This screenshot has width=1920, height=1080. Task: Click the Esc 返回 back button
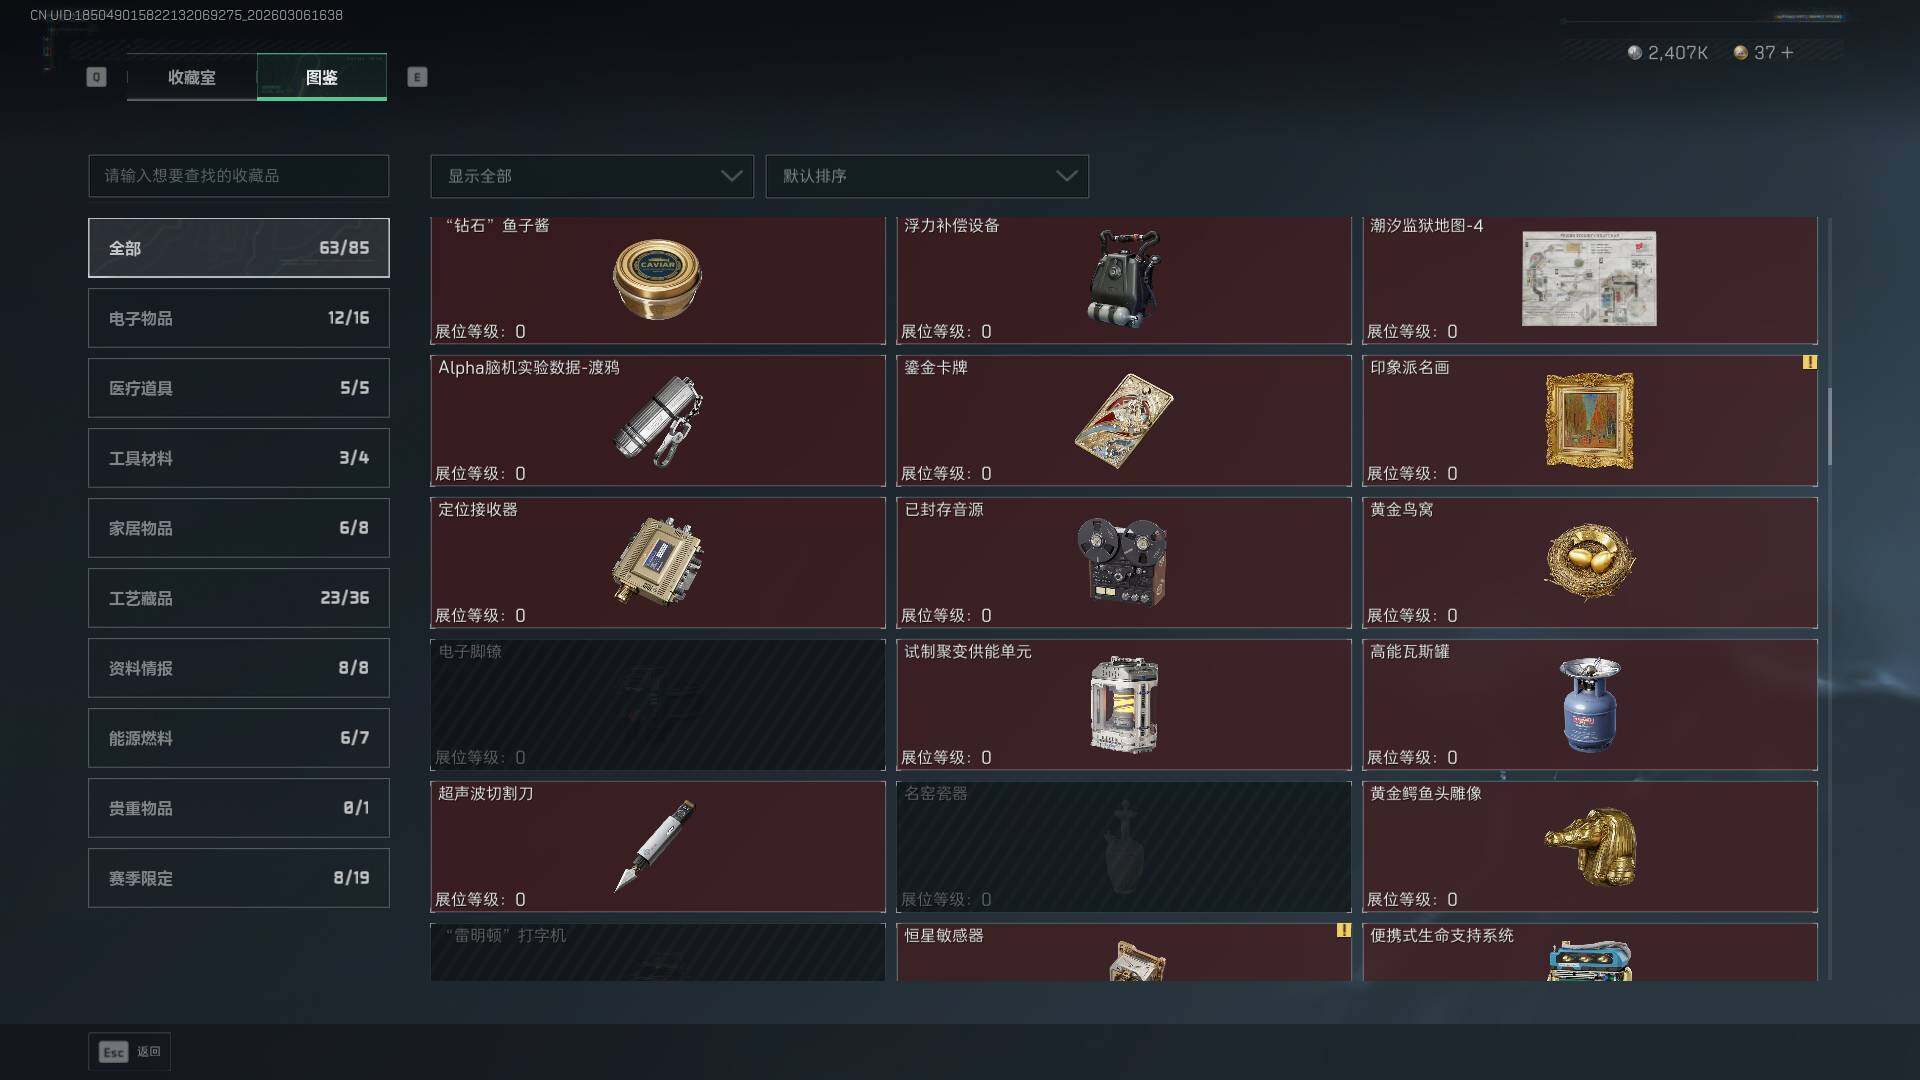130,1051
